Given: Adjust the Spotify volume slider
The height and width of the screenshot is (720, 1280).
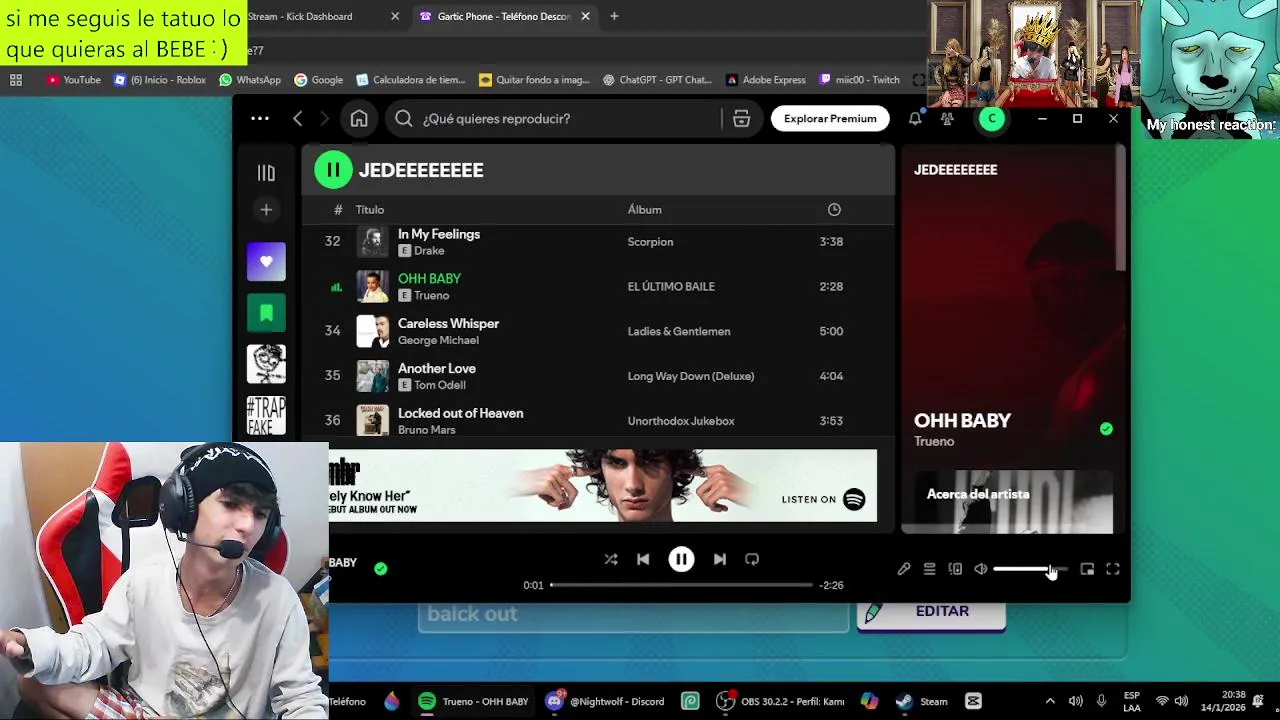Looking at the screenshot, I should click(x=1030, y=569).
